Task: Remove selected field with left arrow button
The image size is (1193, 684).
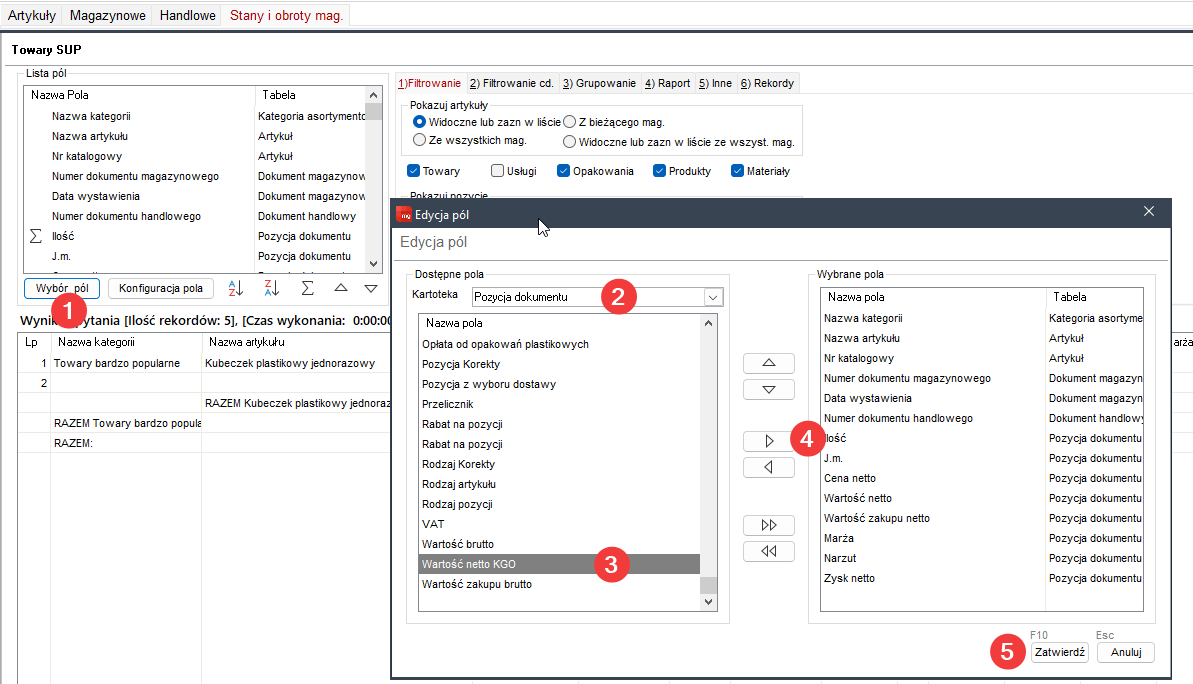Action: tap(768, 467)
